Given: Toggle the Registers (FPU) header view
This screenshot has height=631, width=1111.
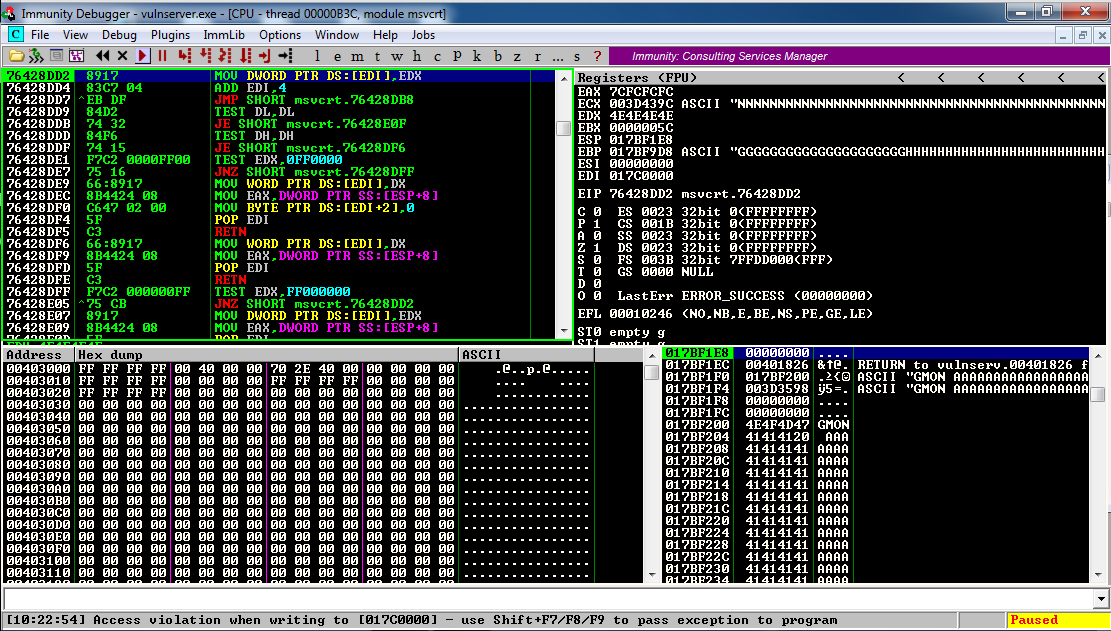Looking at the screenshot, I should pyautogui.click(x=640, y=77).
